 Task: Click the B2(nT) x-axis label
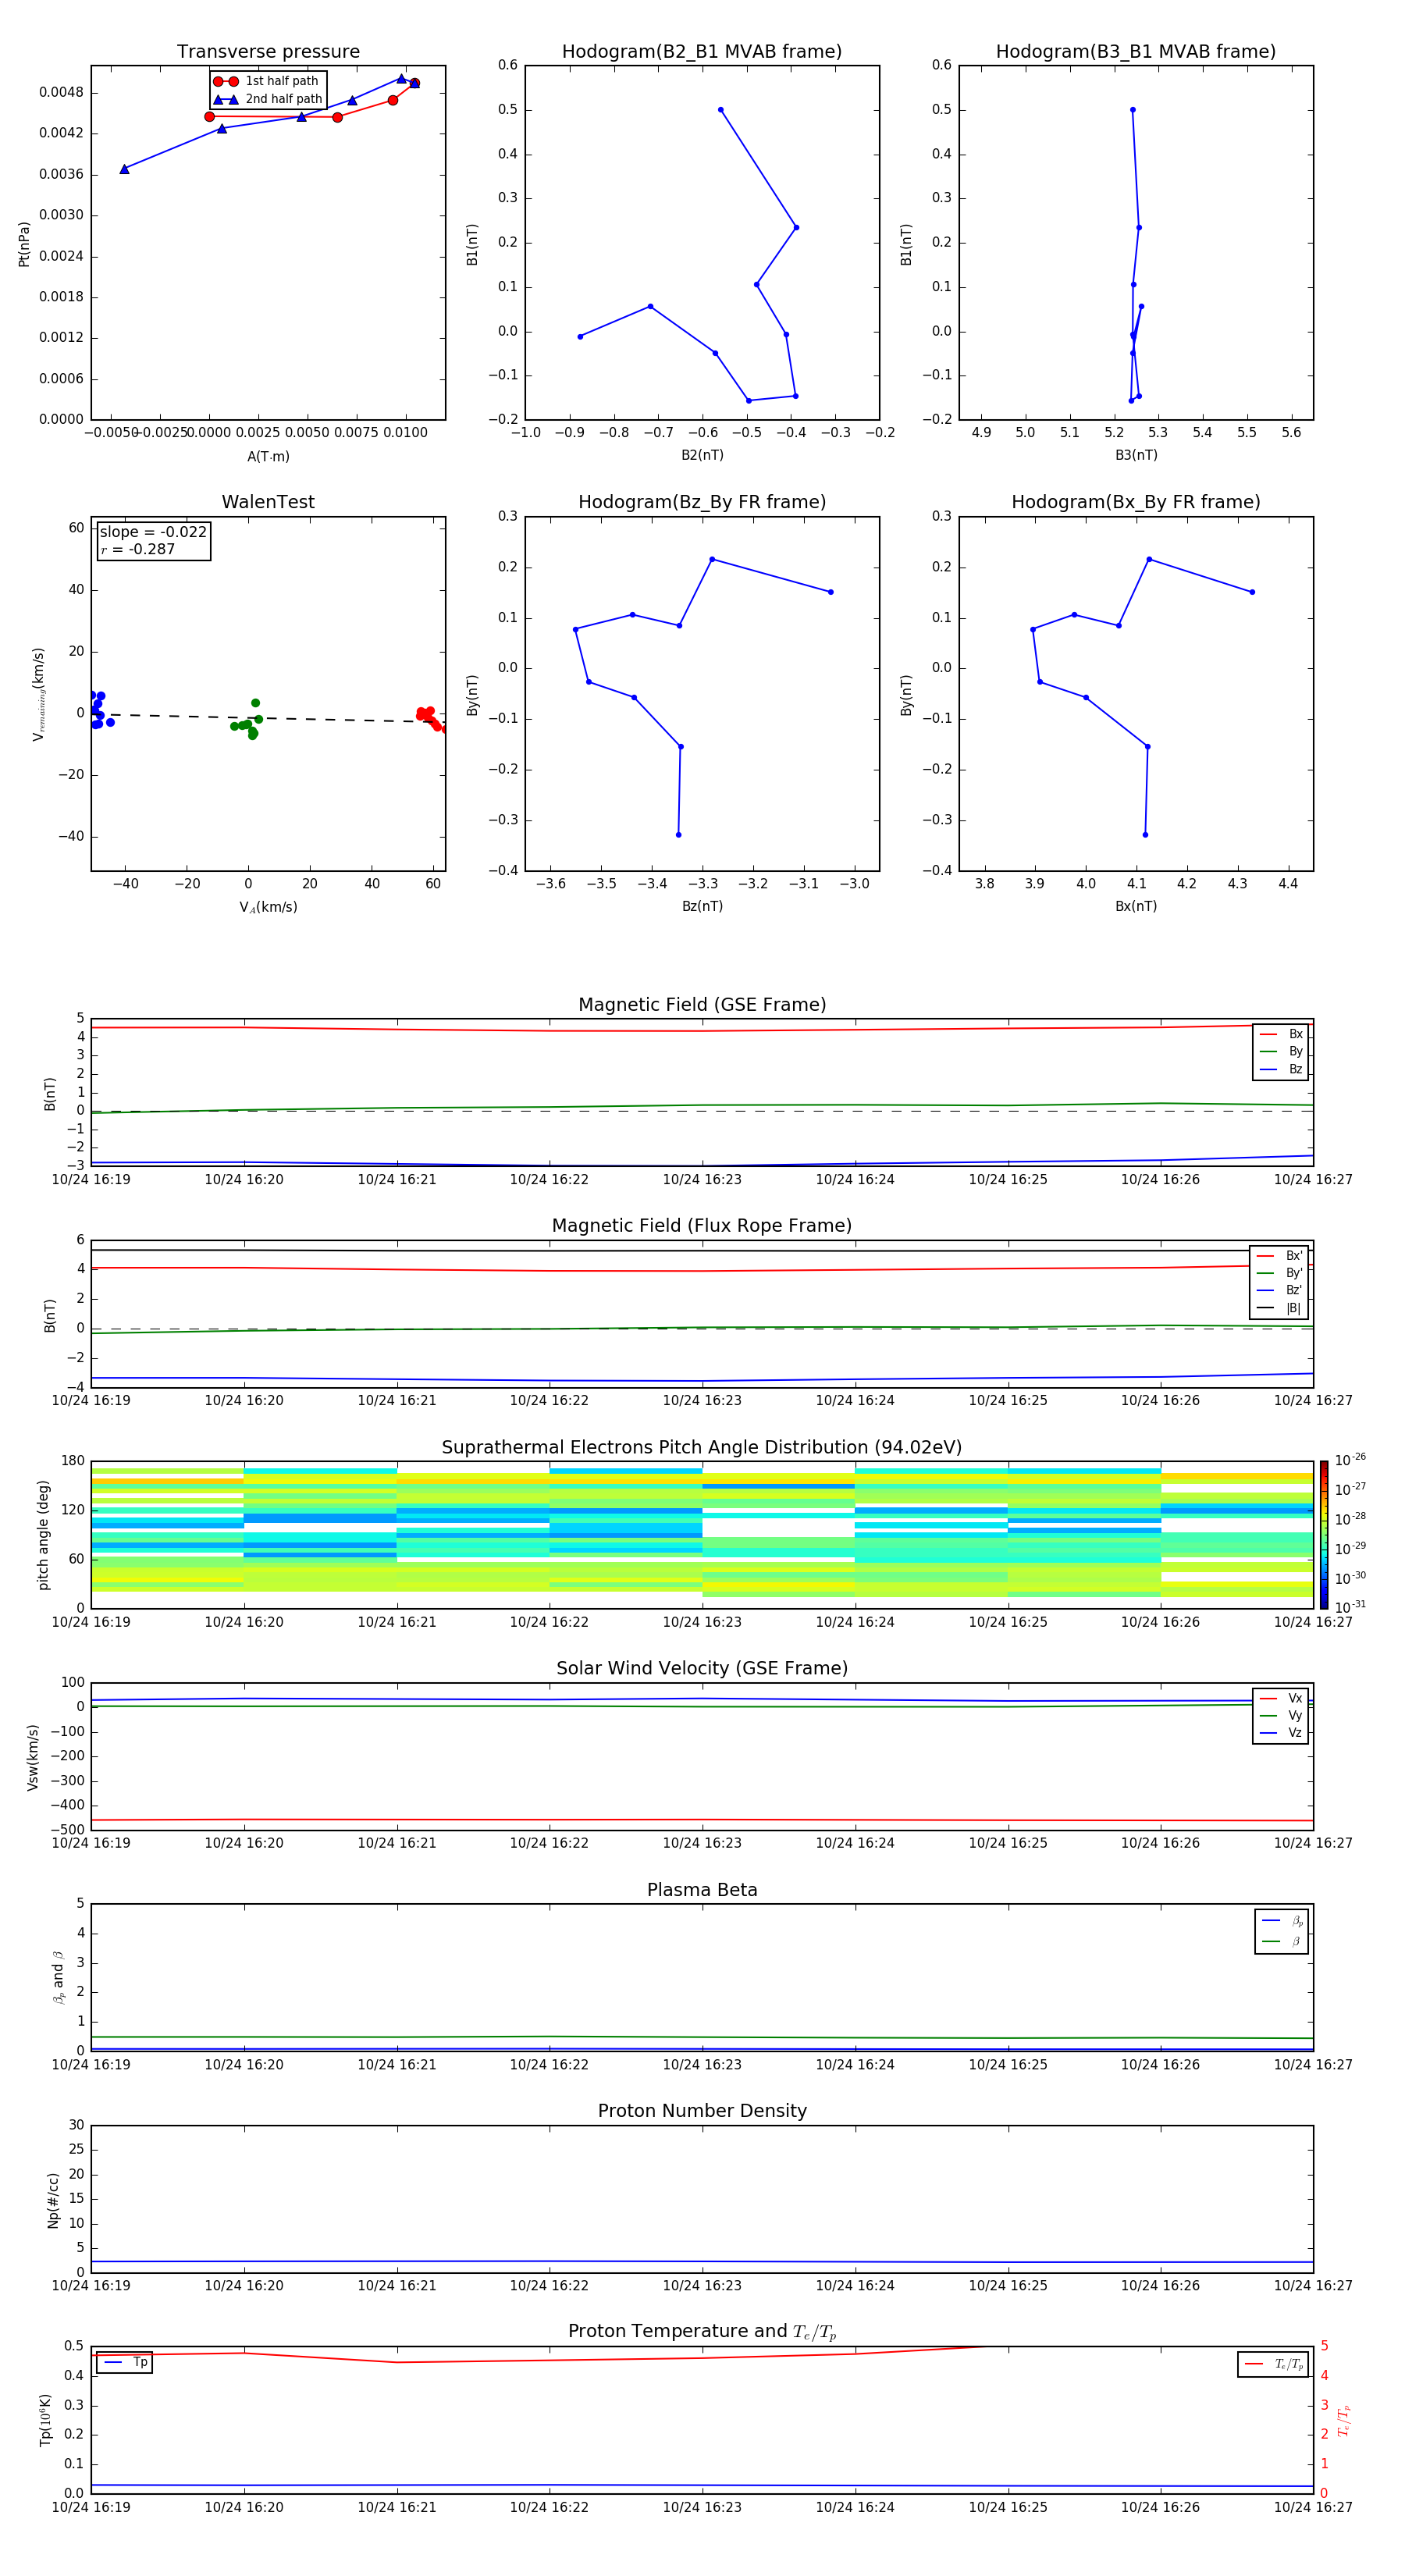click(x=702, y=456)
